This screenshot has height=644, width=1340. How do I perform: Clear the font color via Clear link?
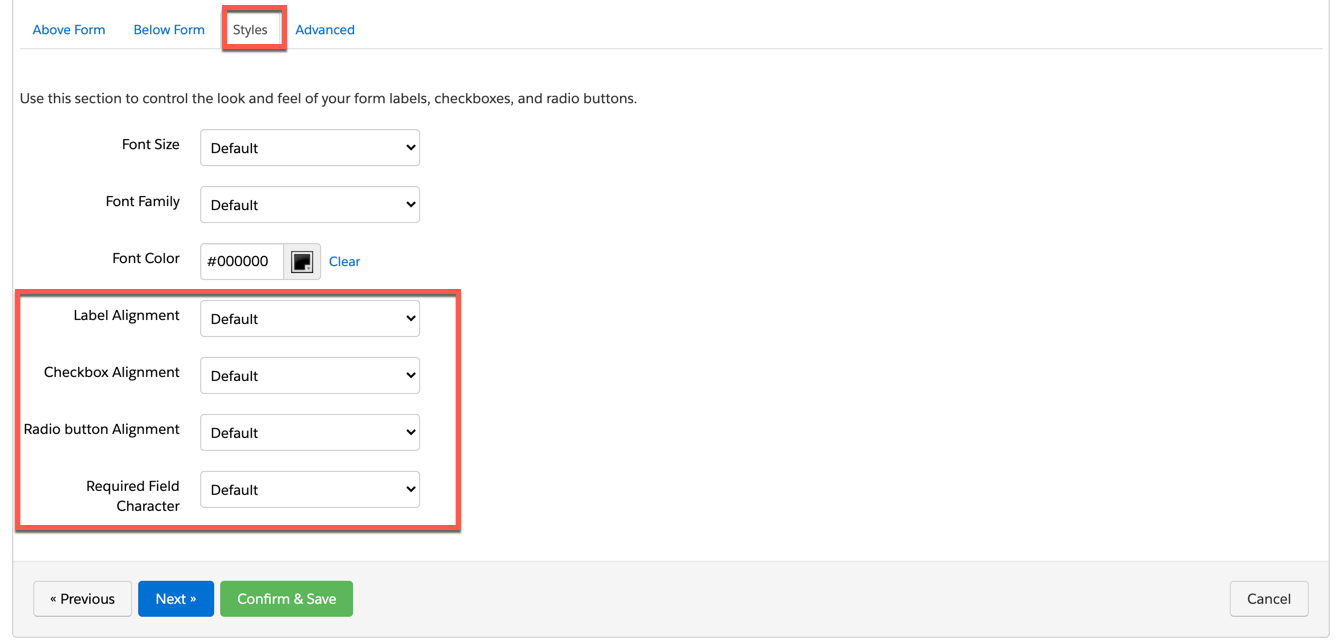pyautogui.click(x=344, y=262)
